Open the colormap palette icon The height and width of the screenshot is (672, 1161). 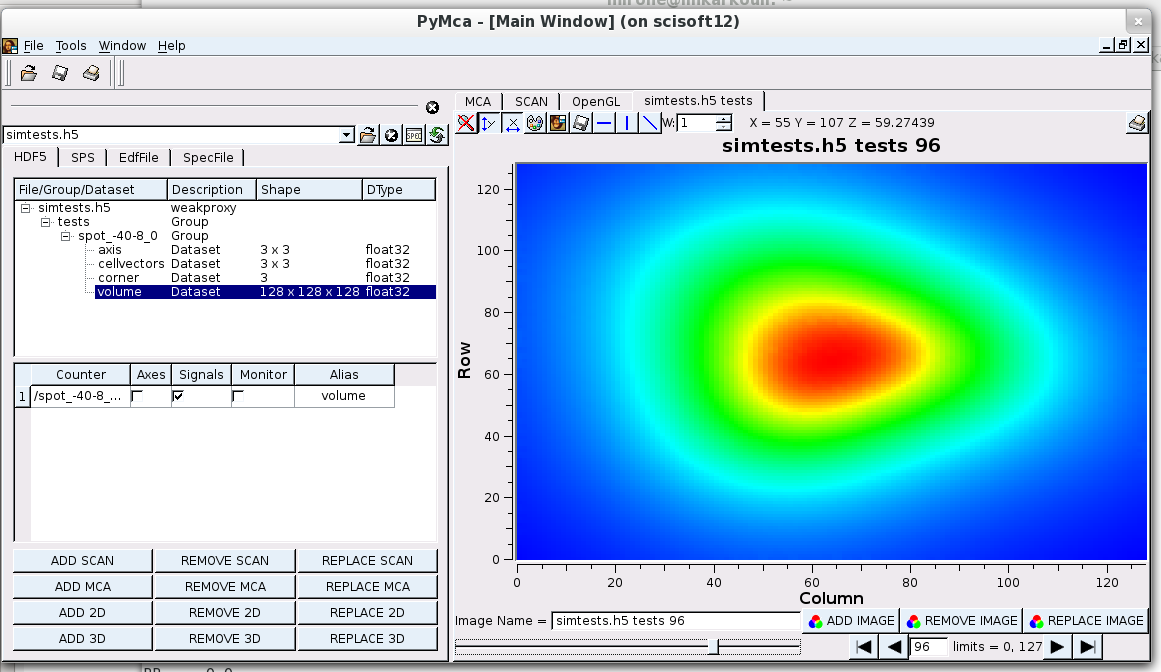point(535,123)
